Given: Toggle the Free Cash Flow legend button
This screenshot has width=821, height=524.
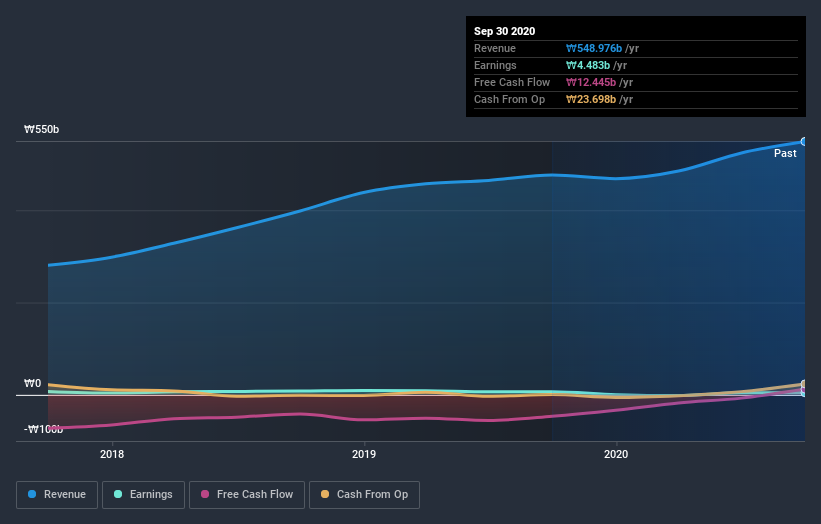Looking at the screenshot, I should click(247, 495).
